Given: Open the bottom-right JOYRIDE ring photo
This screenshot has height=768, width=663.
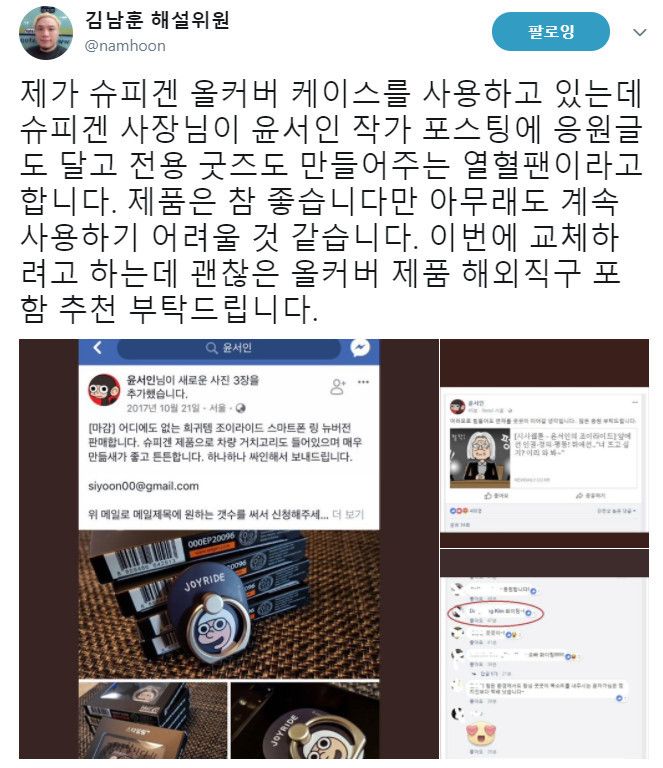Looking at the screenshot, I should (x=305, y=720).
